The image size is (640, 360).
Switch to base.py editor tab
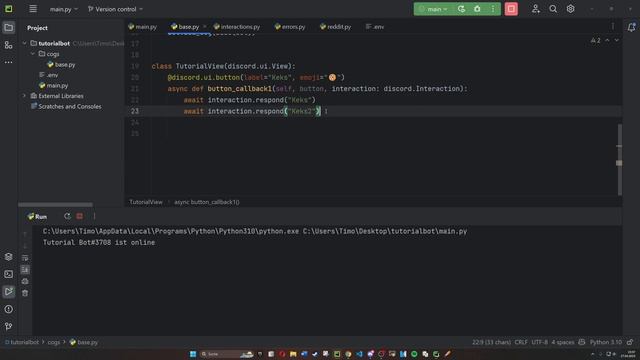pyautogui.click(x=185, y=27)
